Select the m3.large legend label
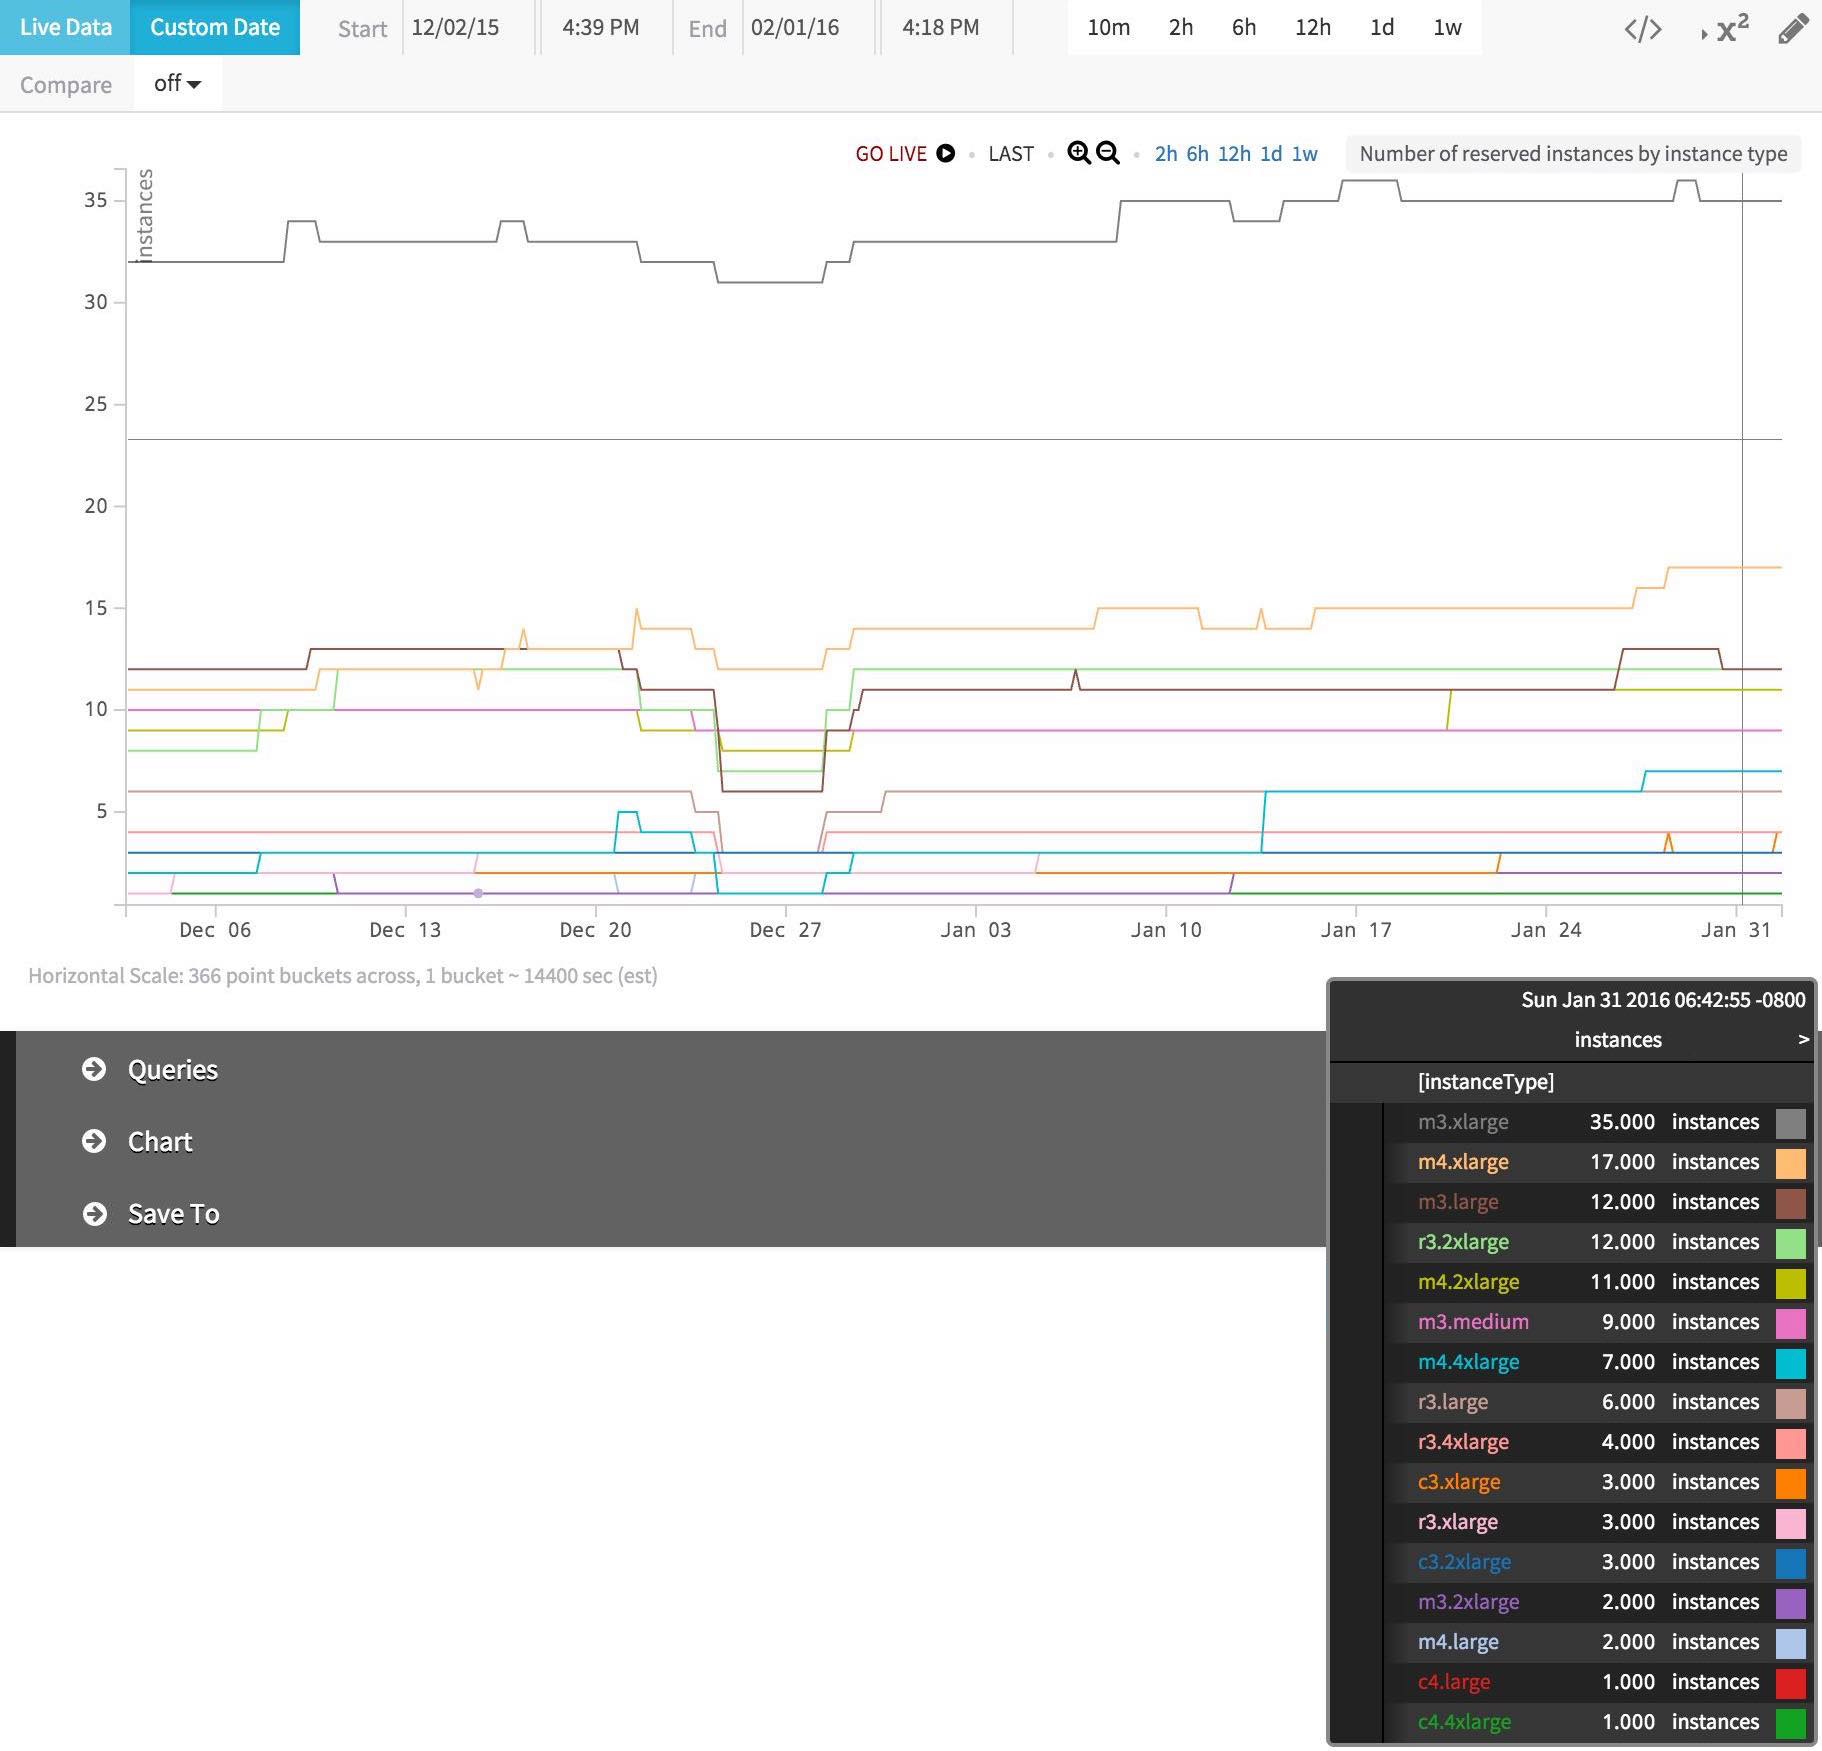The height and width of the screenshot is (1751, 1822). [1458, 1202]
